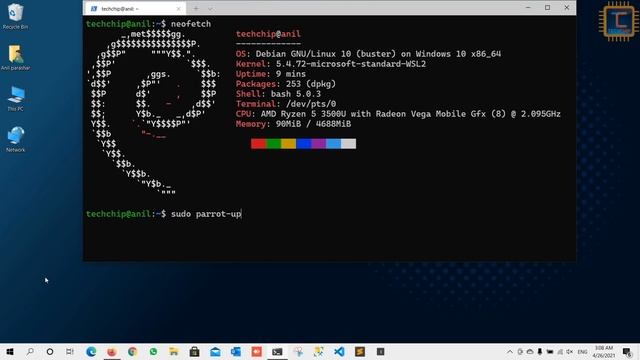Click the 'neofetch' command text
Image resolution: width=640 pixels, height=360 pixels.
(x=191, y=24)
